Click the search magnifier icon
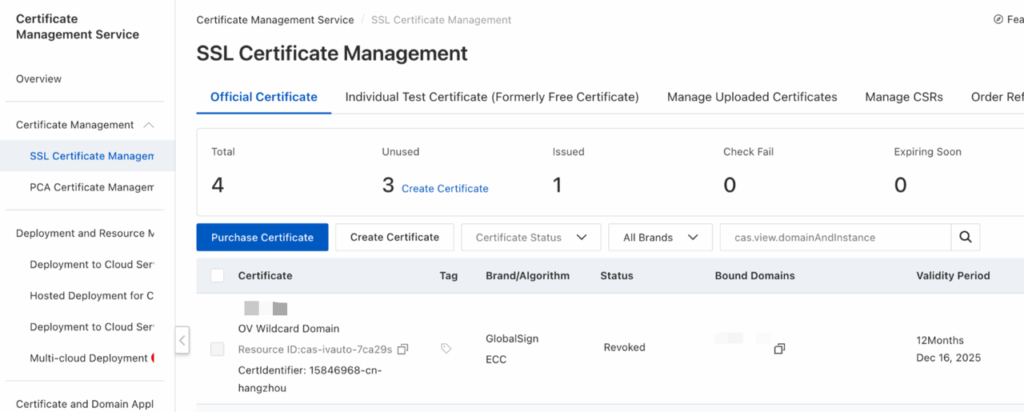 click(965, 237)
